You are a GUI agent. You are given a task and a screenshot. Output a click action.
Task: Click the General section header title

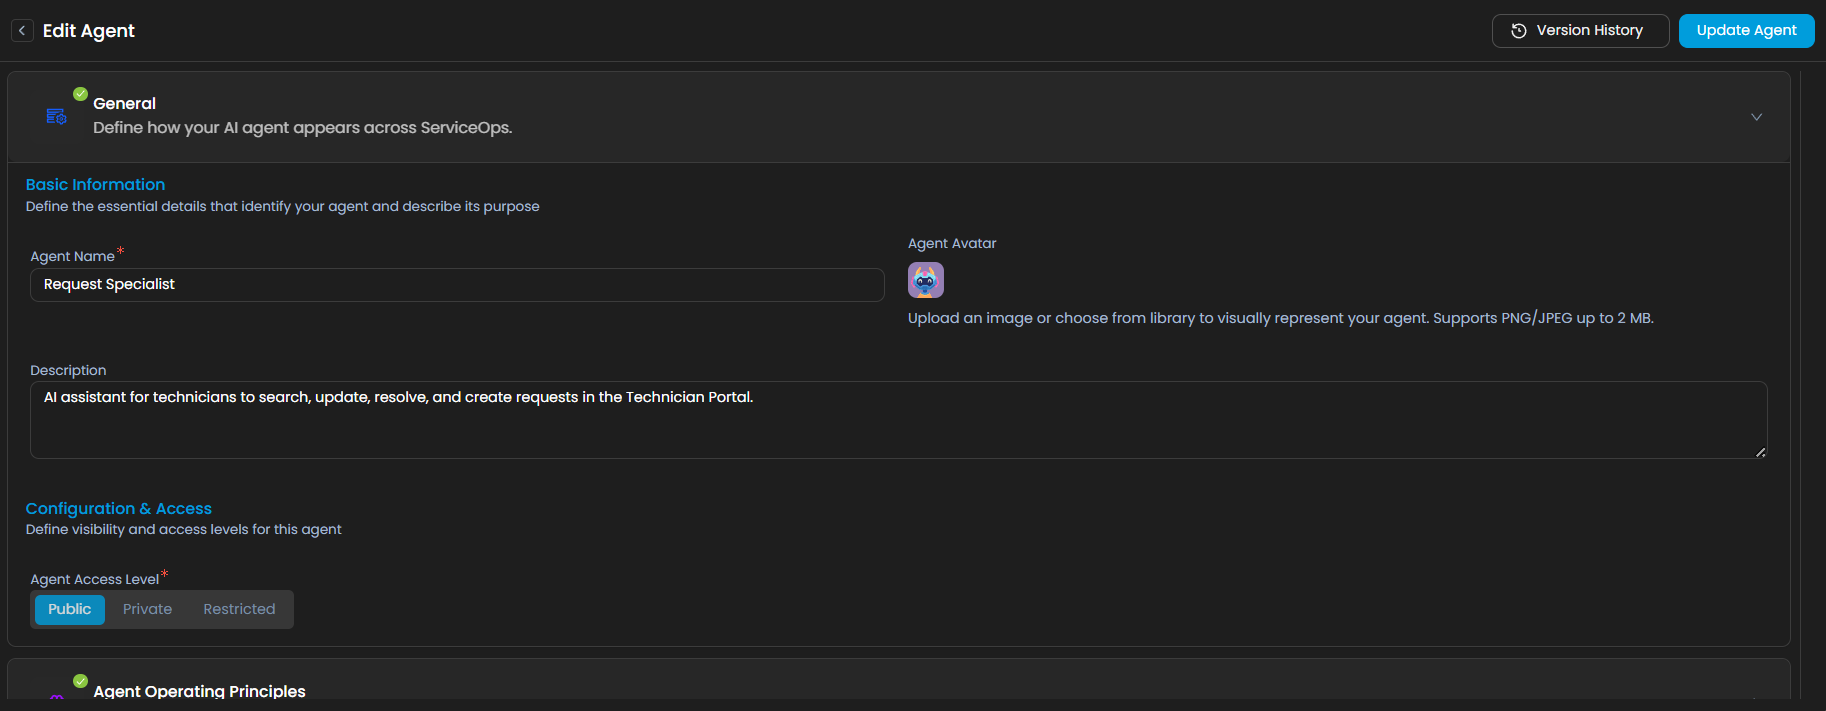click(x=124, y=104)
